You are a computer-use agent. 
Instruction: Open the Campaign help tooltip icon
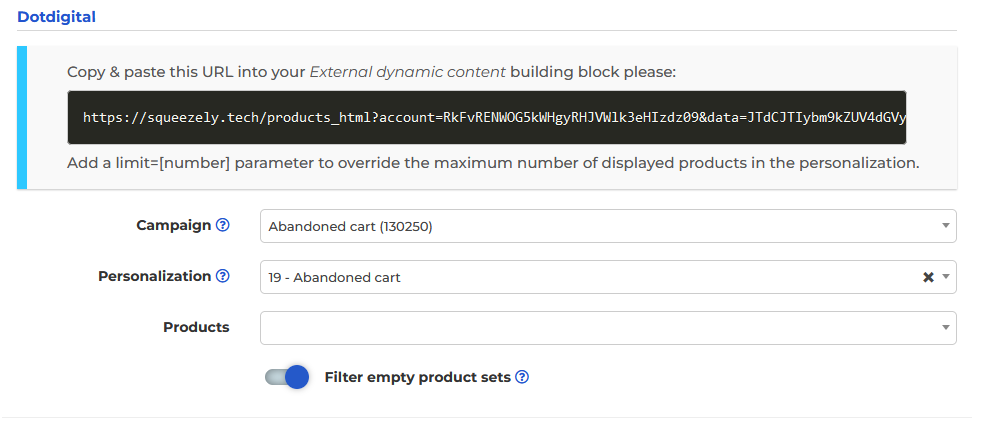tap(222, 225)
